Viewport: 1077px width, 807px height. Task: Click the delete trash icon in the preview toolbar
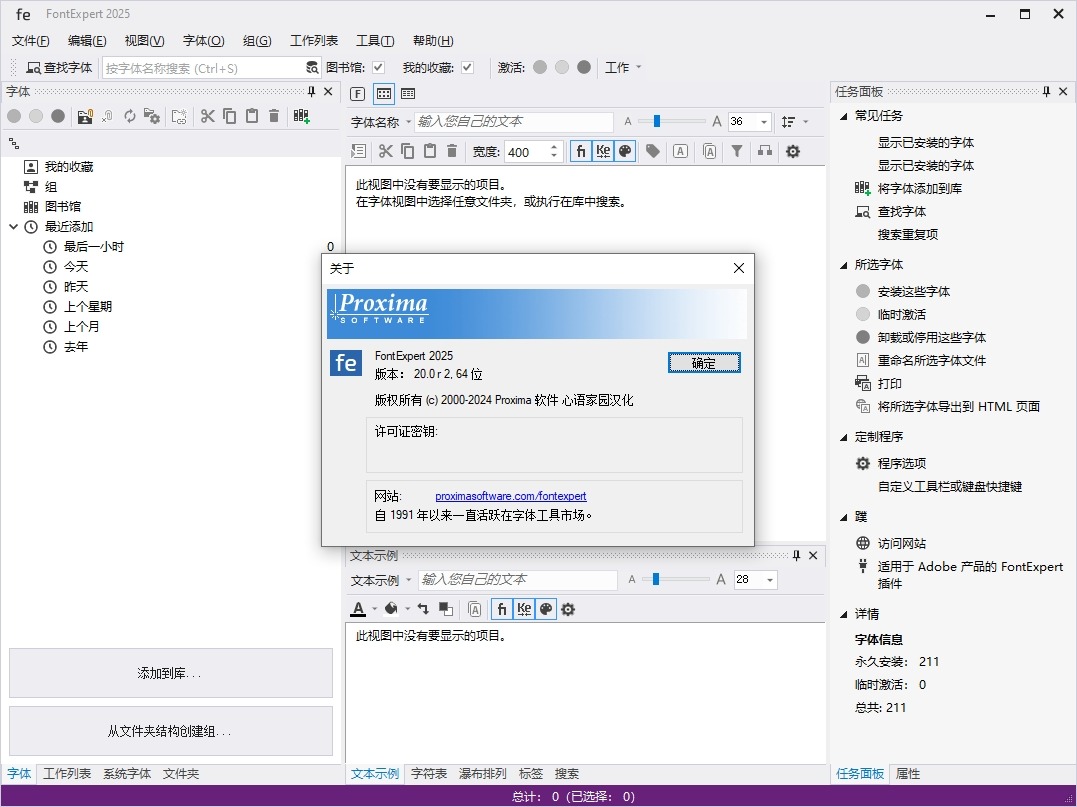point(452,151)
